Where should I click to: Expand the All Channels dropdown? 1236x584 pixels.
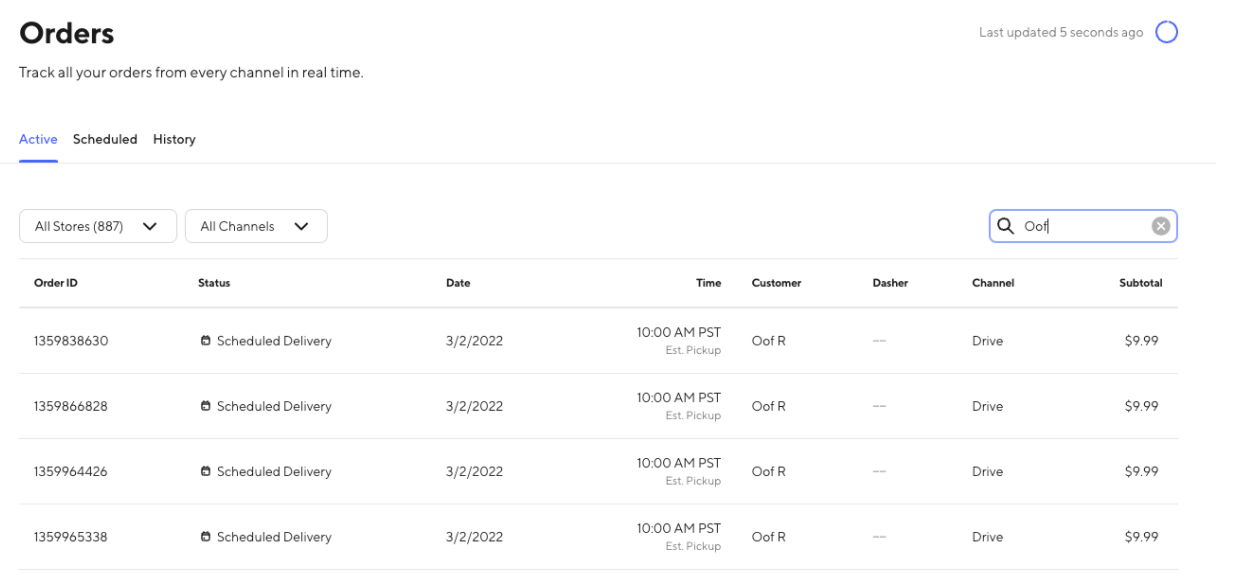(255, 226)
